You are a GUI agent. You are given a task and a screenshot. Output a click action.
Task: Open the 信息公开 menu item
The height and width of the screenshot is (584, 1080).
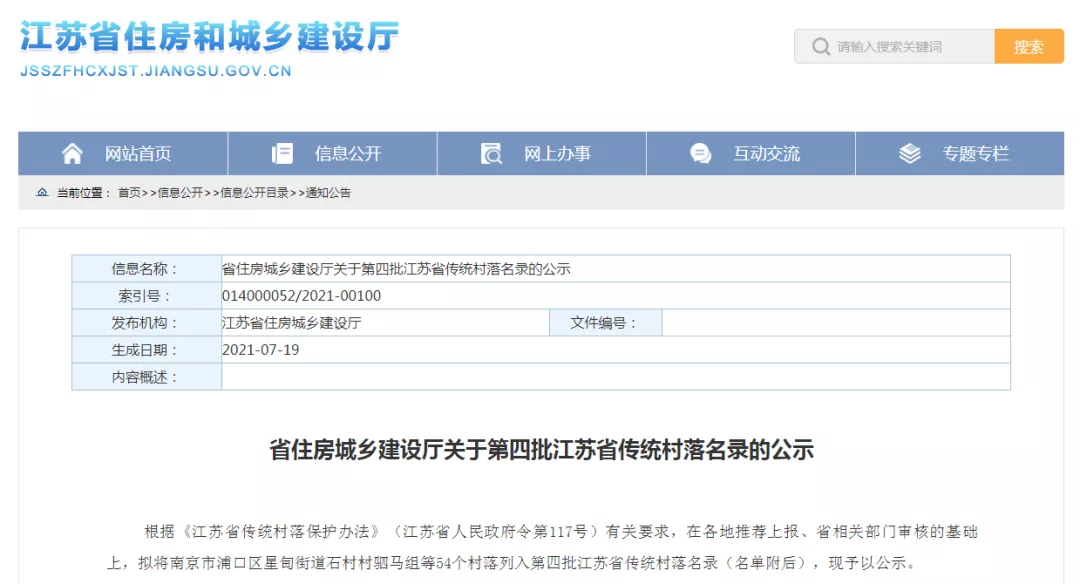[333, 154]
